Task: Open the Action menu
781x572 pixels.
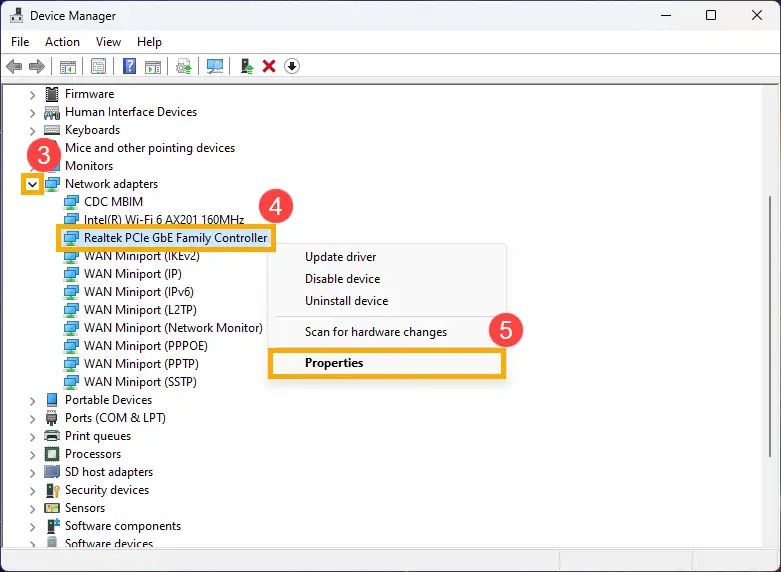Action: [x=62, y=42]
